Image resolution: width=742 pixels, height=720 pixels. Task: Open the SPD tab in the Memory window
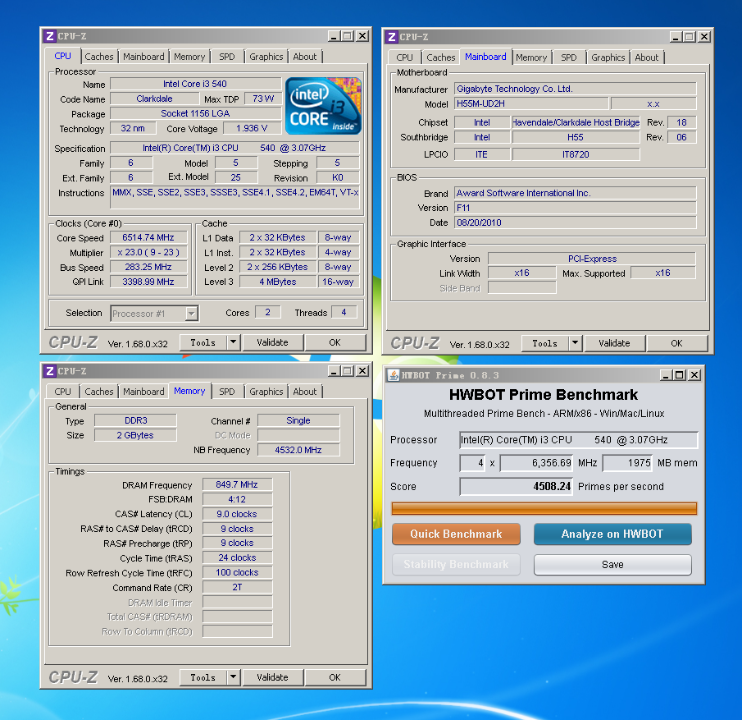pyautogui.click(x=227, y=392)
